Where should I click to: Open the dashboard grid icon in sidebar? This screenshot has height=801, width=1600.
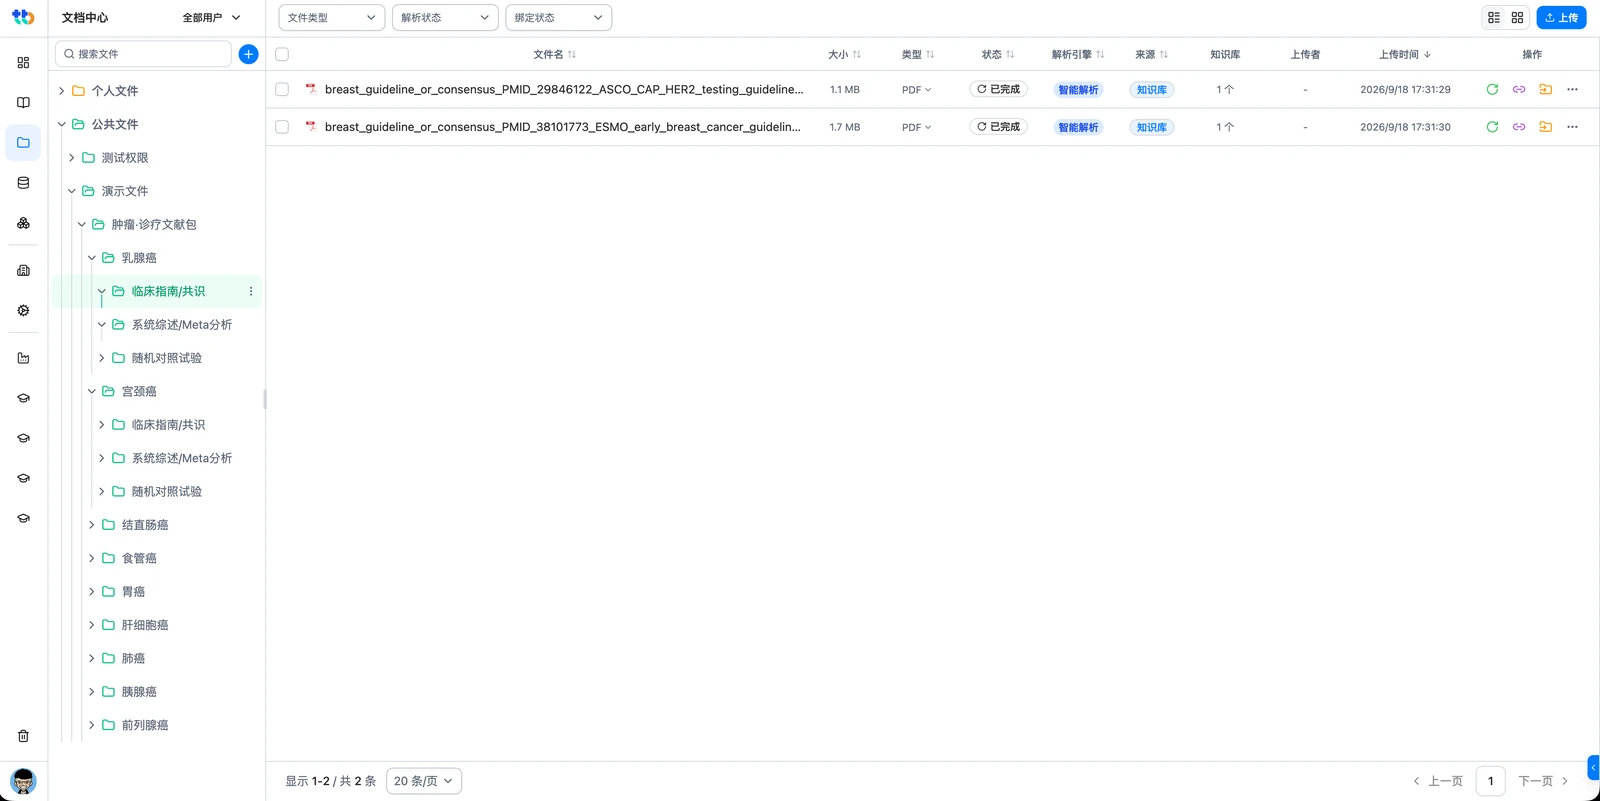[x=23, y=62]
